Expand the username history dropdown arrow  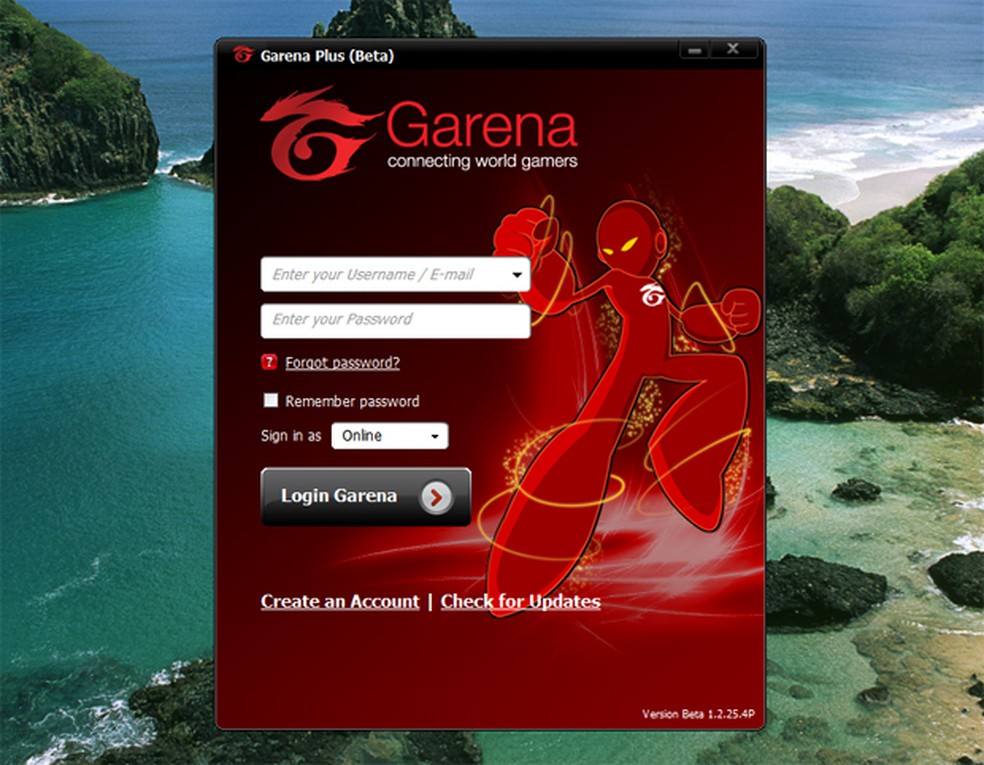(517, 275)
